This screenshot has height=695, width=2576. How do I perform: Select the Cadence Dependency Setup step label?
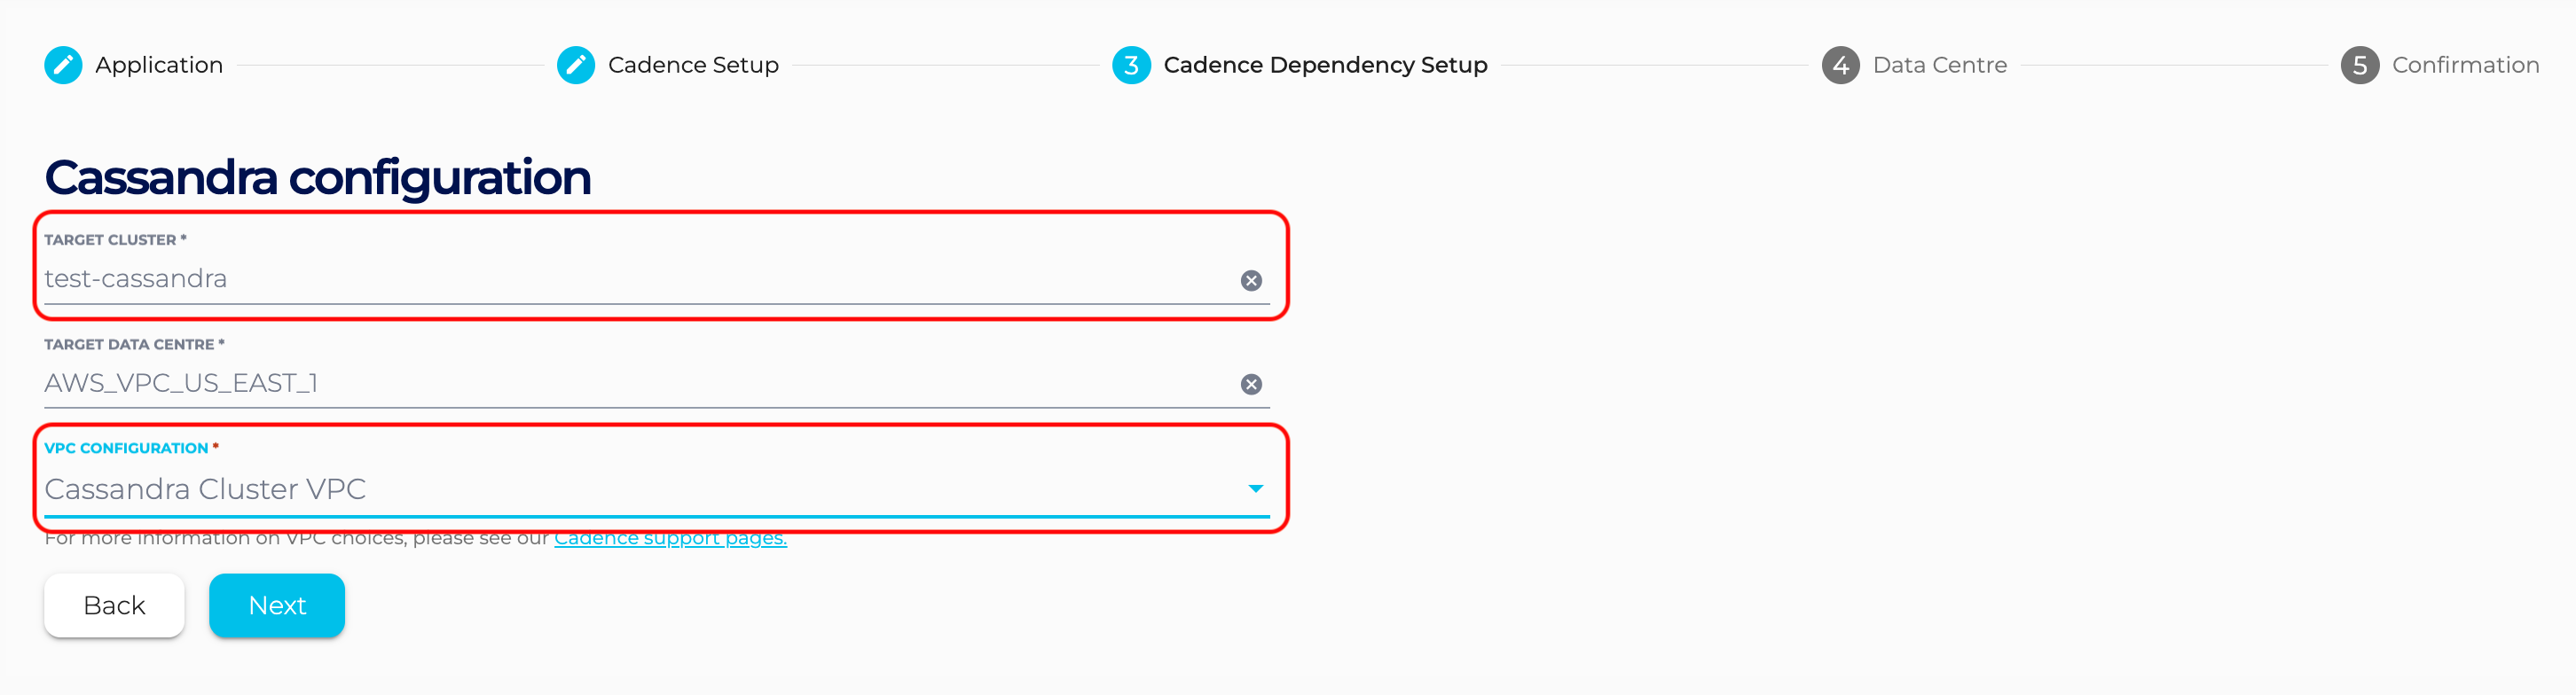coord(1325,65)
